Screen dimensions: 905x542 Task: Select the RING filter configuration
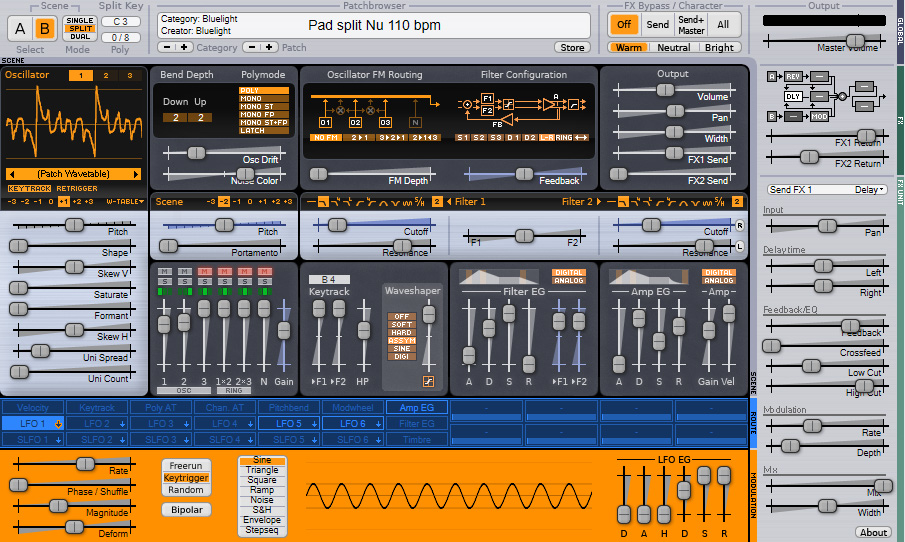click(564, 137)
